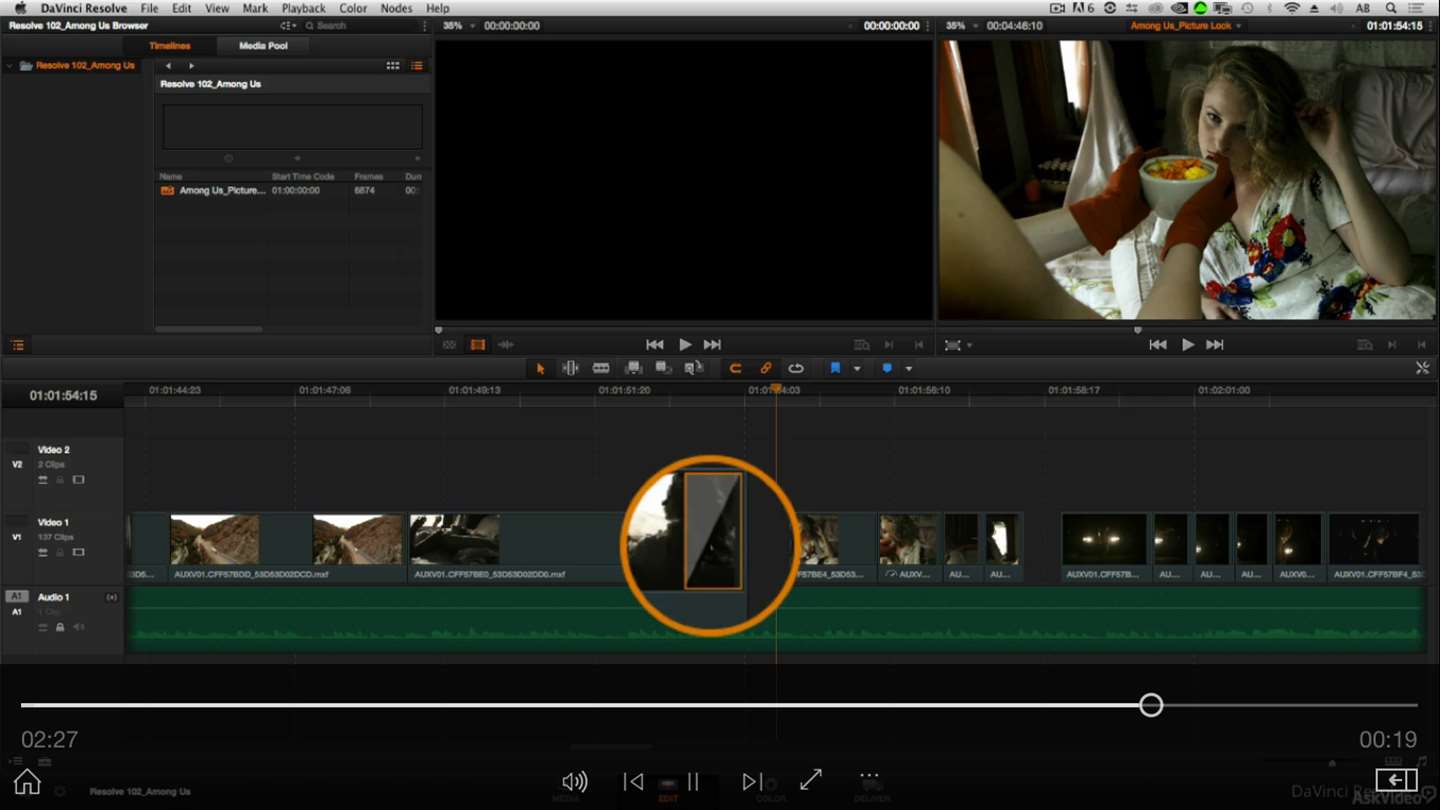Go to previous edit in timeline viewer
The height and width of the screenshot is (810, 1440).
click(x=1158, y=345)
